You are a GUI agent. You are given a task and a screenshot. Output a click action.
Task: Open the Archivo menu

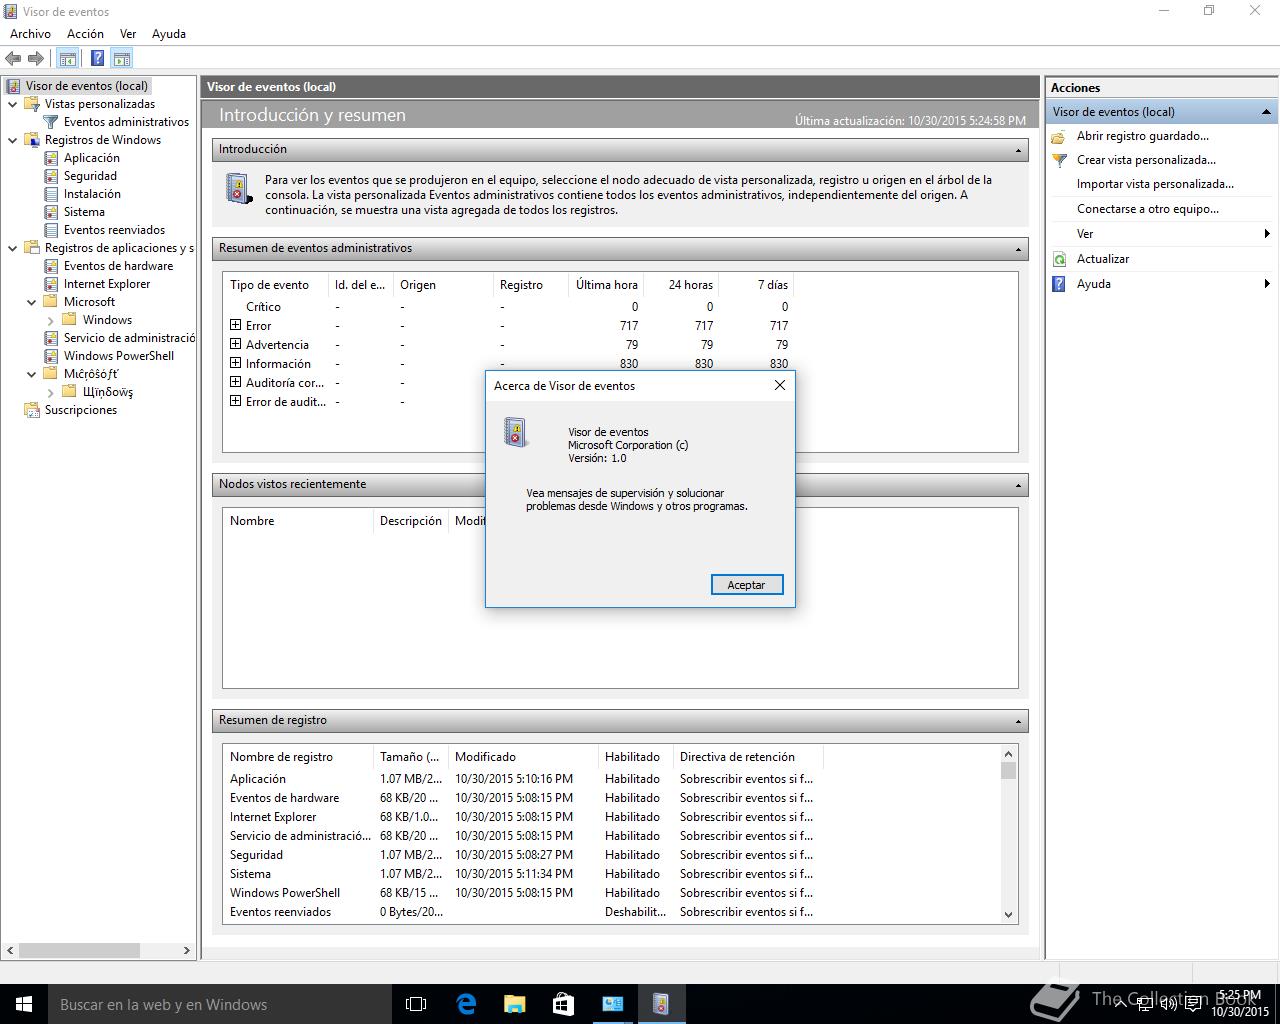(30, 34)
